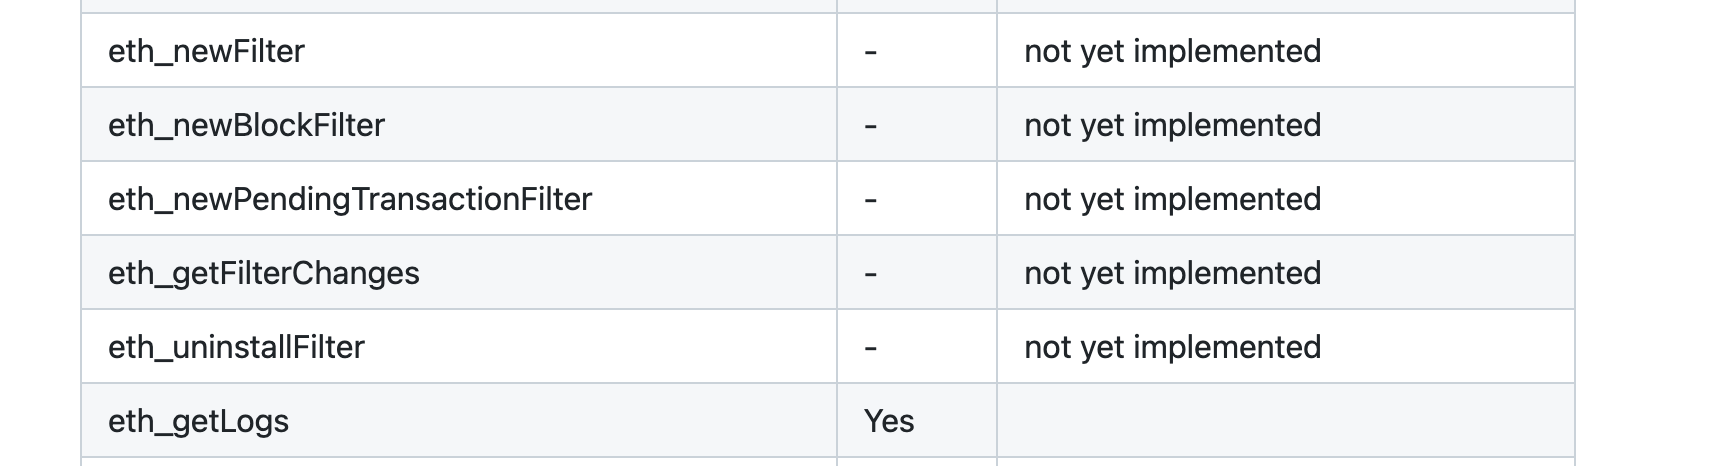Select 'not yet implemented' note for eth_newBlockFilter
Screen dimensions: 1718x466
pos(1172,125)
